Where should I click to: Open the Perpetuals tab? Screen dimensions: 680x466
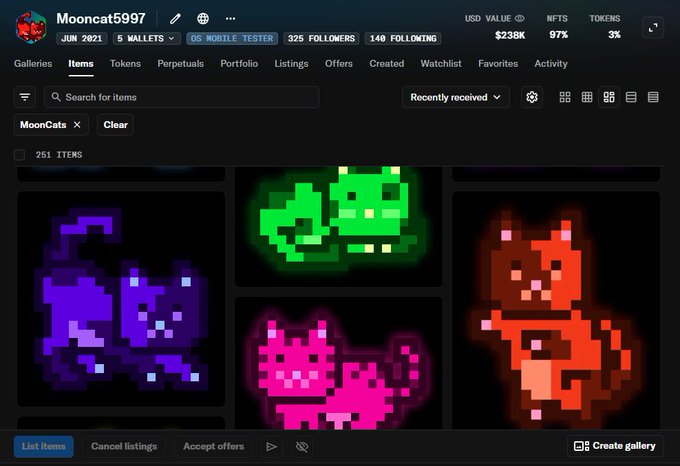click(x=180, y=64)
